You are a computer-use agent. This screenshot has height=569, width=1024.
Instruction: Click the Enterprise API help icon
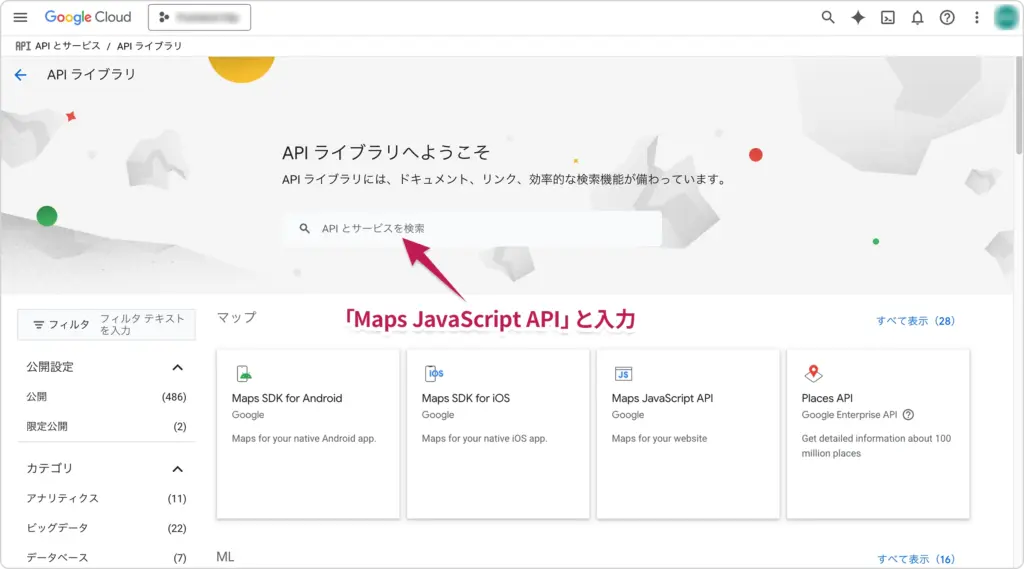point(908,415)
